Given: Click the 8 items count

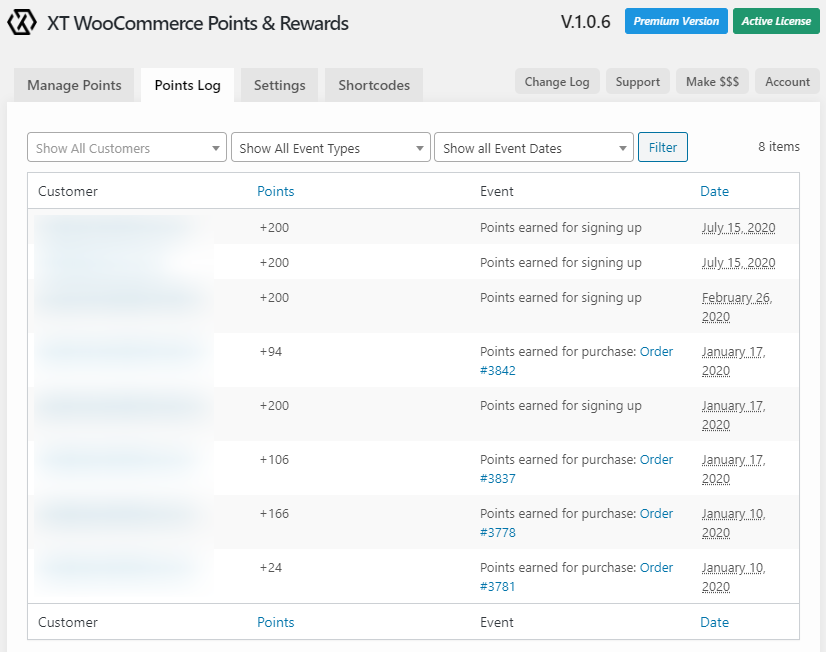Looking at the screenshot, I should click(x=779, y=146).
